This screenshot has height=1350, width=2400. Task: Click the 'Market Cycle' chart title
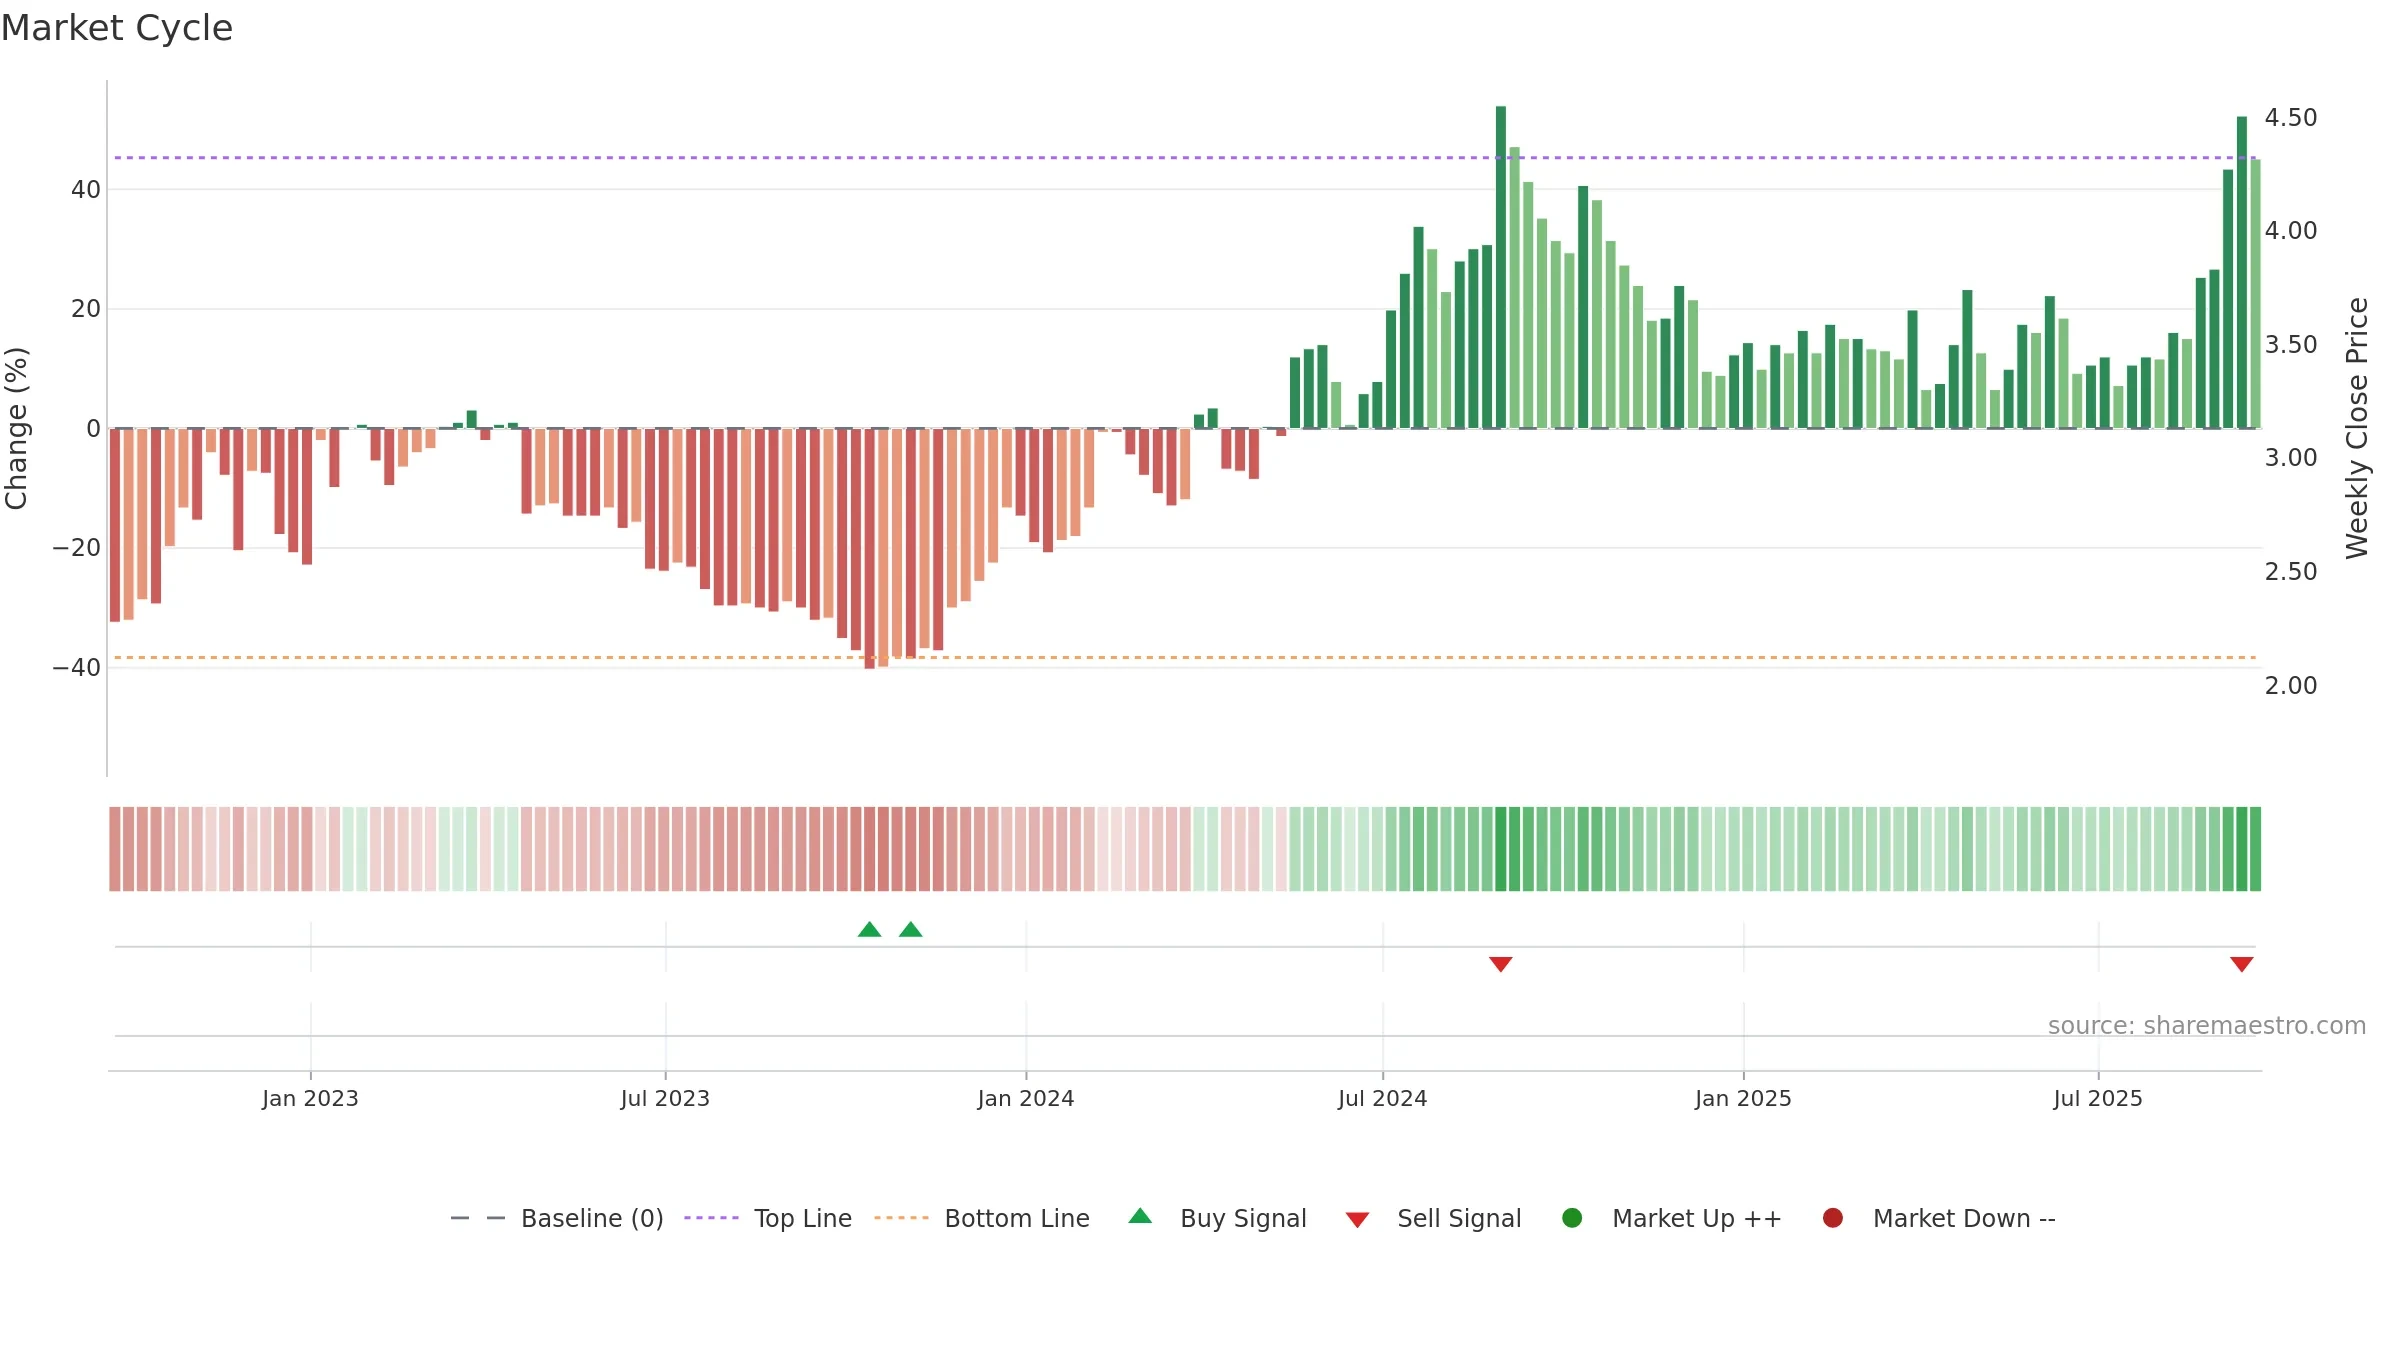tap(117, 28)
